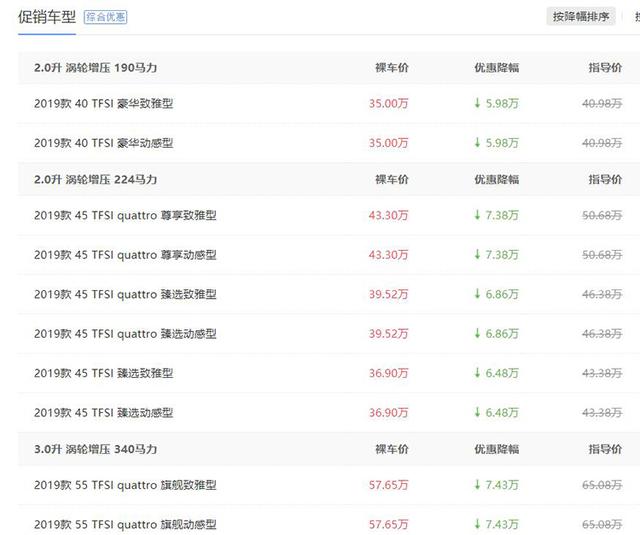Click the 2.0升 涡轮增压 224马力 group header
Viewport: 640px width, 535px height.
96,180
